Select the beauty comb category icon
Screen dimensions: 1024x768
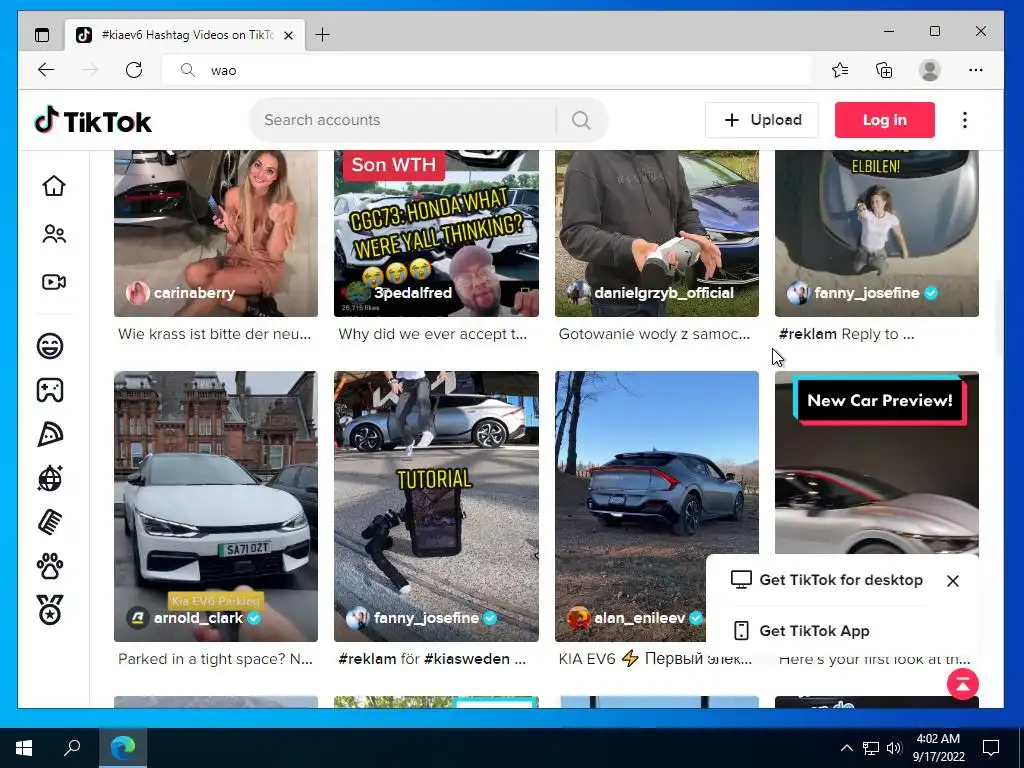click(50, 522)
